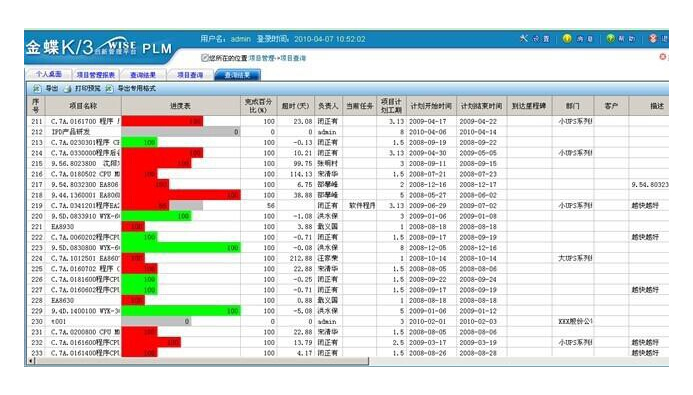Open settings via the wrench 设置 icon
693x395 pixels.
pyautogui.click(x=524, y=39)
